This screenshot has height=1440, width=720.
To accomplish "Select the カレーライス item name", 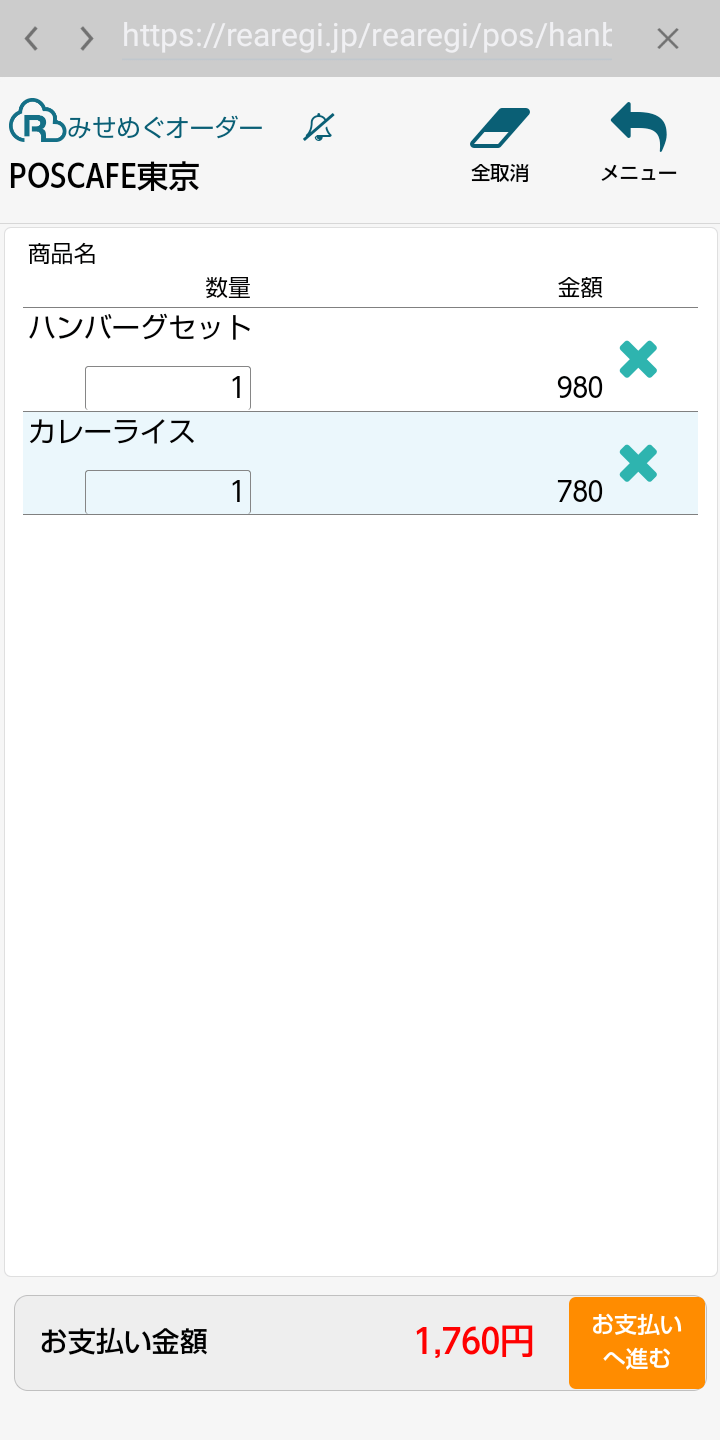I will tap(112, 432).
